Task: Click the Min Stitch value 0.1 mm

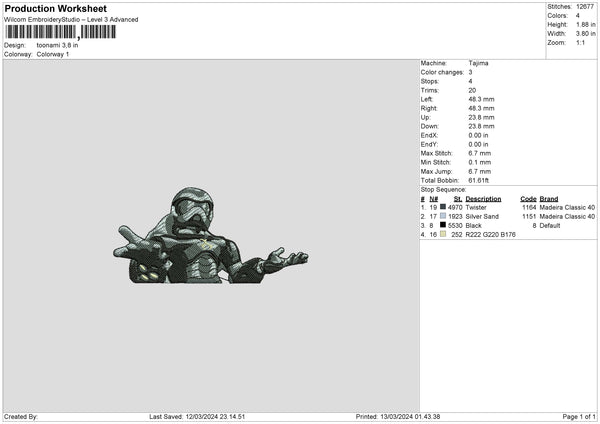Action: pos(479,162)
